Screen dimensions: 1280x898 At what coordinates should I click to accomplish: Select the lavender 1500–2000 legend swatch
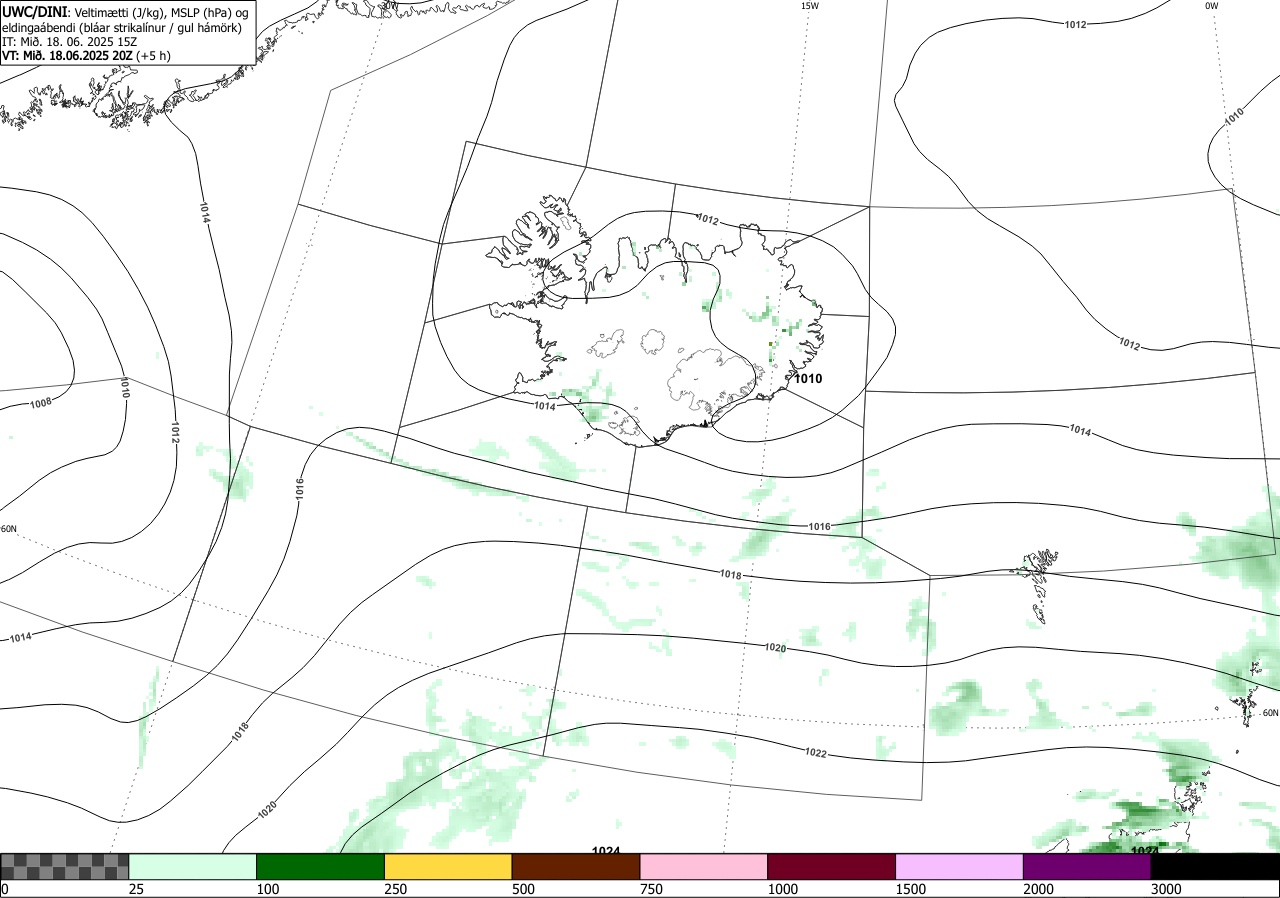[x=960, y=866]
